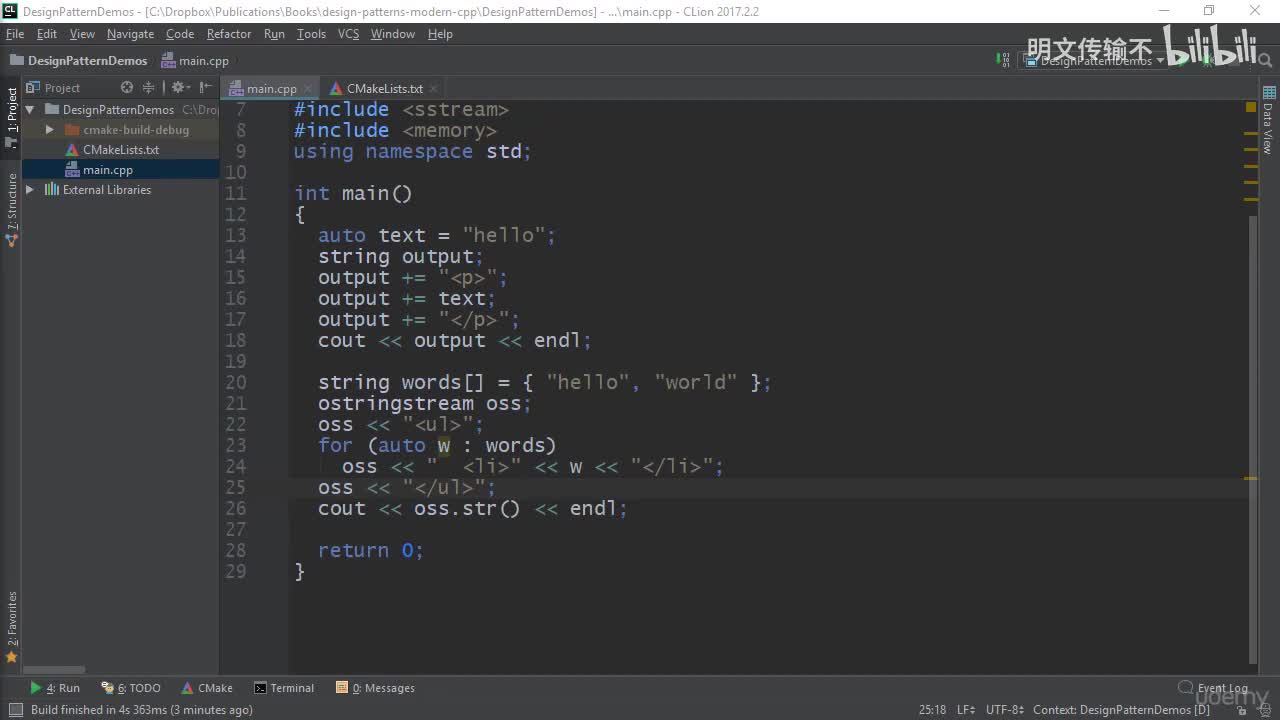Screen dimensions: 1280x720
Task: Expand the External Libraries node
Action: coord(30,190)
